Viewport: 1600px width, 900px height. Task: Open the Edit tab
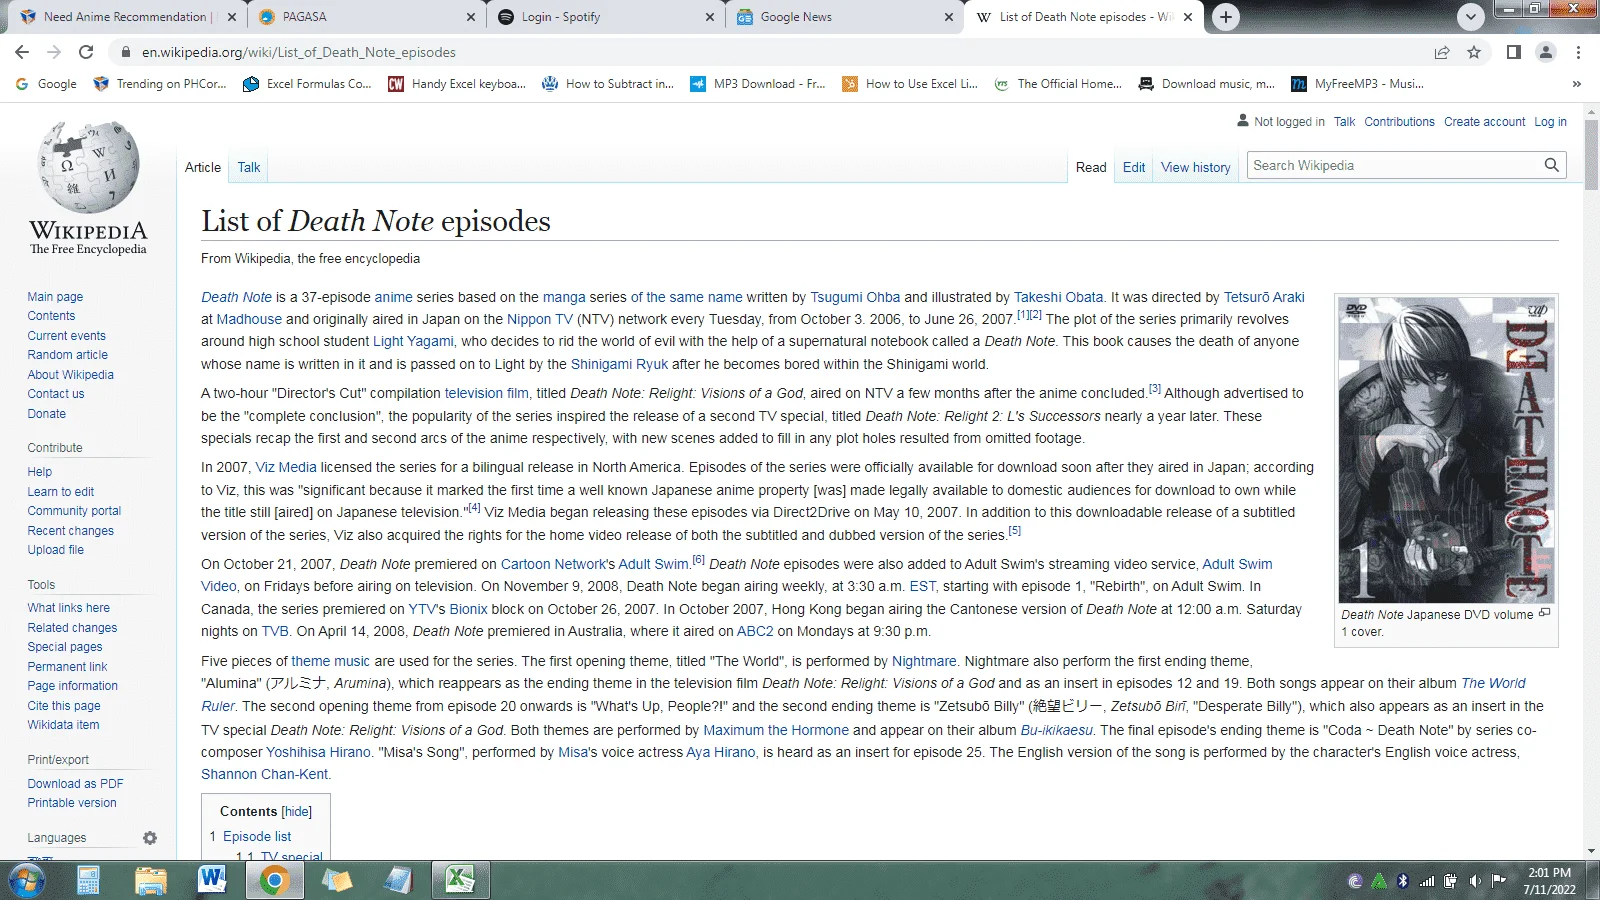point(1134,167)
